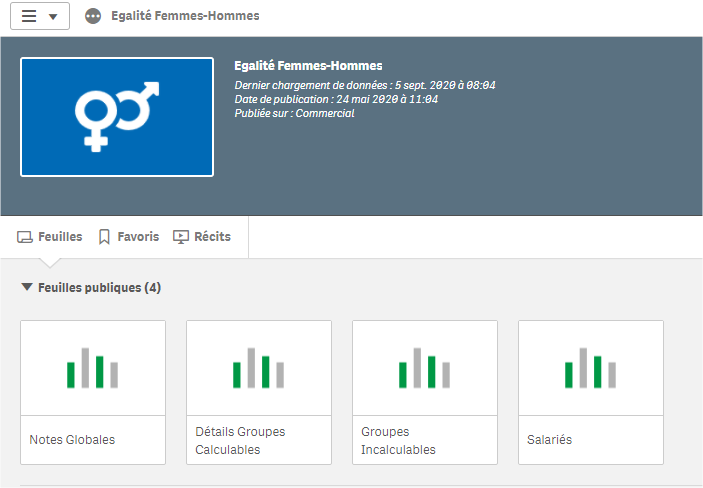Click the Détails Groupes Calculables label
Viewport: 703px width, 488px height.
[x=240, y=440]
